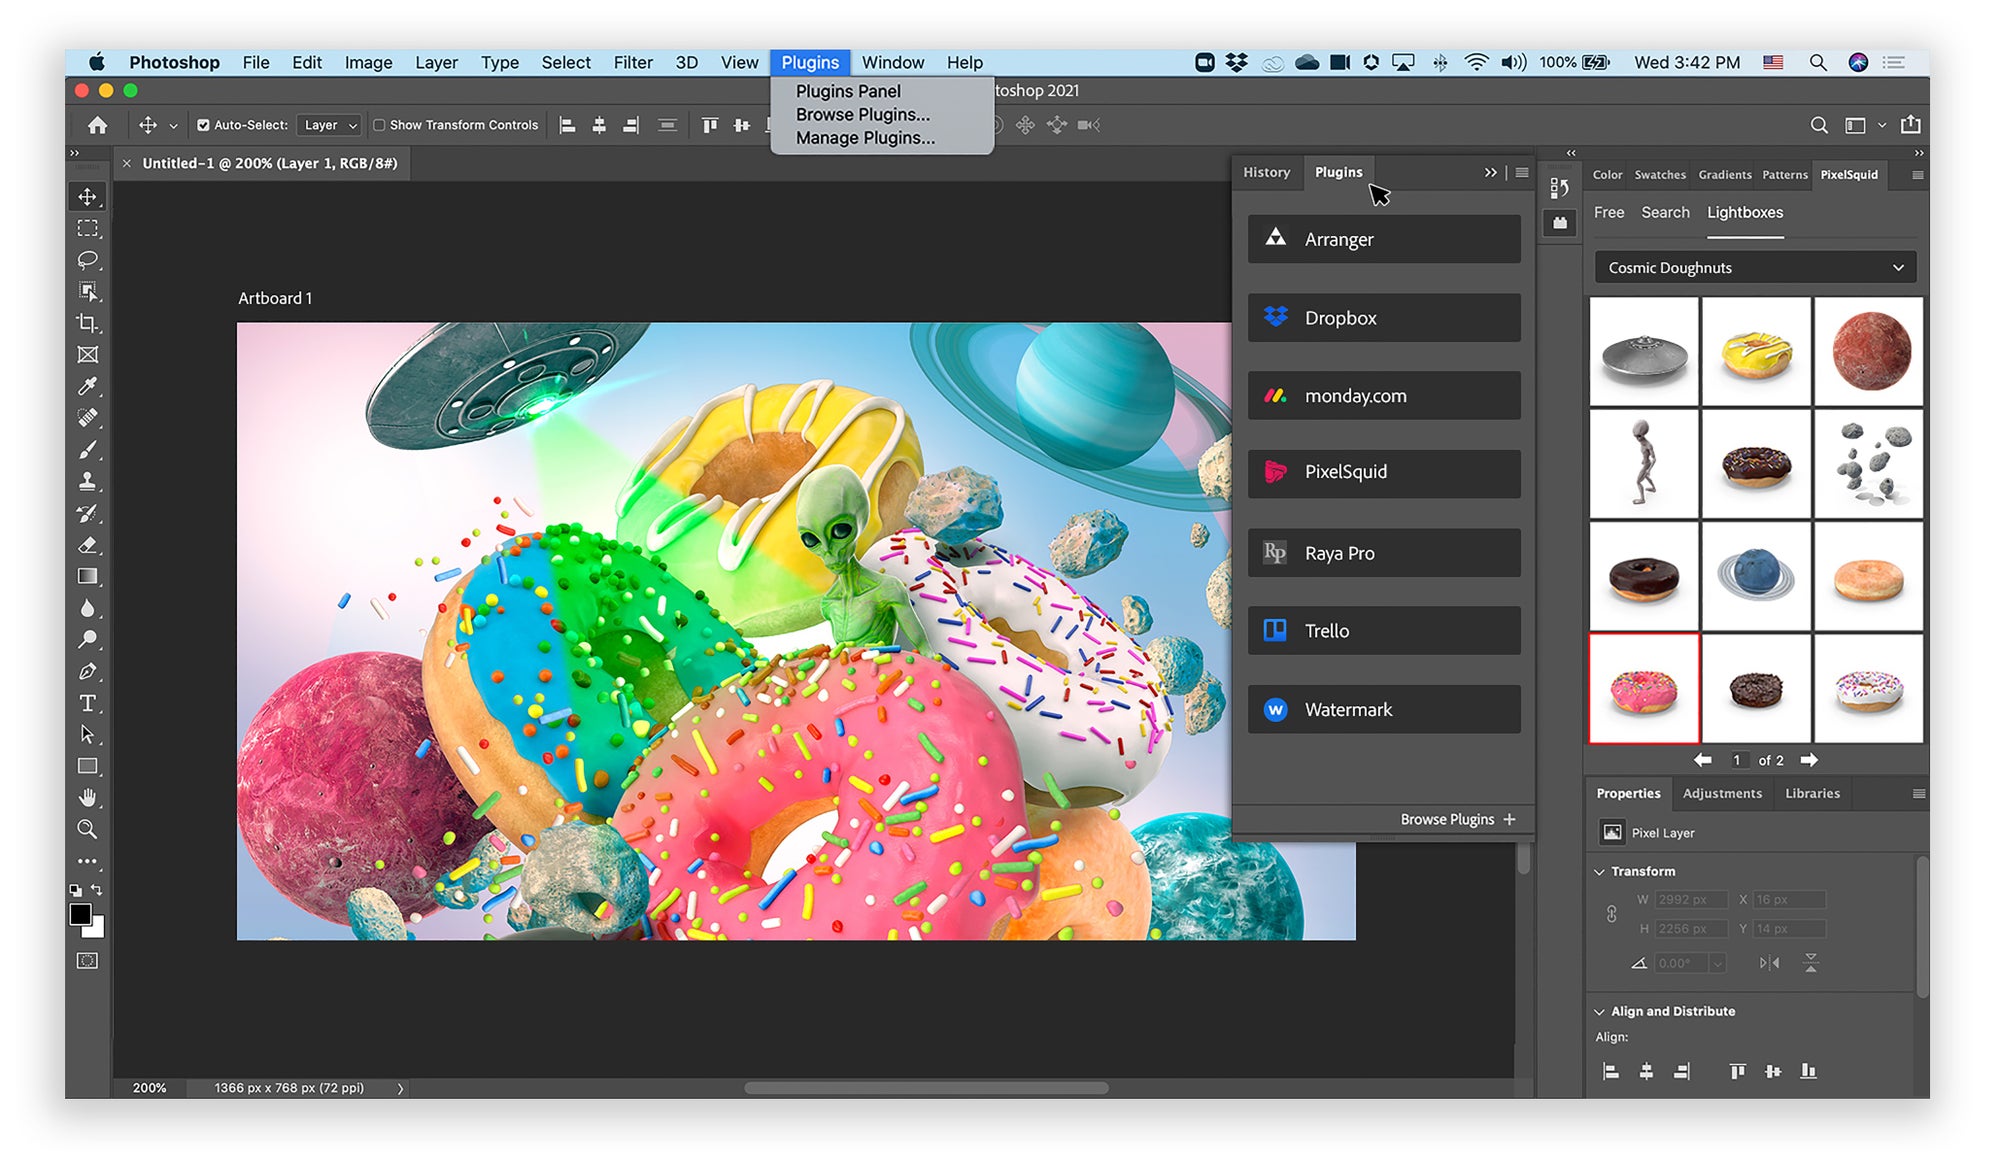Open the Cosmic Doughnuts lightbox dropdown
The height and width of the screenshot is (1160, 2000).
point(1755,268)
